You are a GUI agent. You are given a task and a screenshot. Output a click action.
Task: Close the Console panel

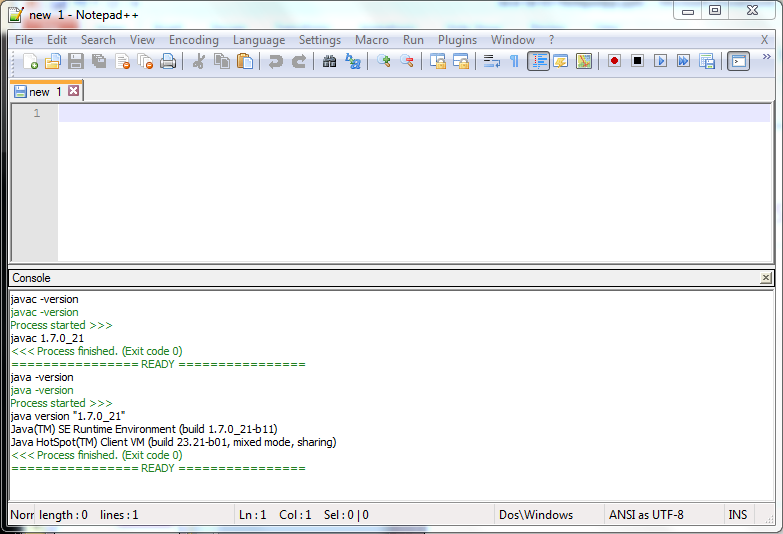(766, 278)
